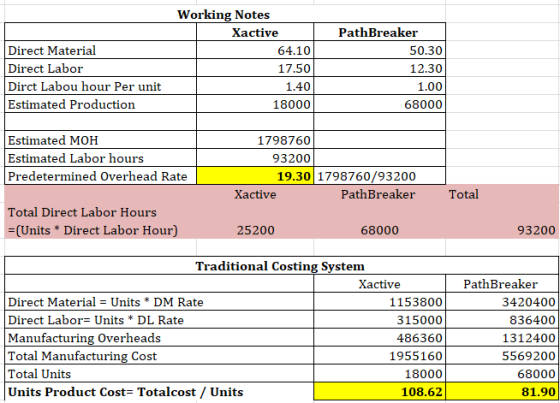Screen dimensions: 560x403
Task: Select the "Total Manufacturing Cost" label
Action: [x=159, y=355]
